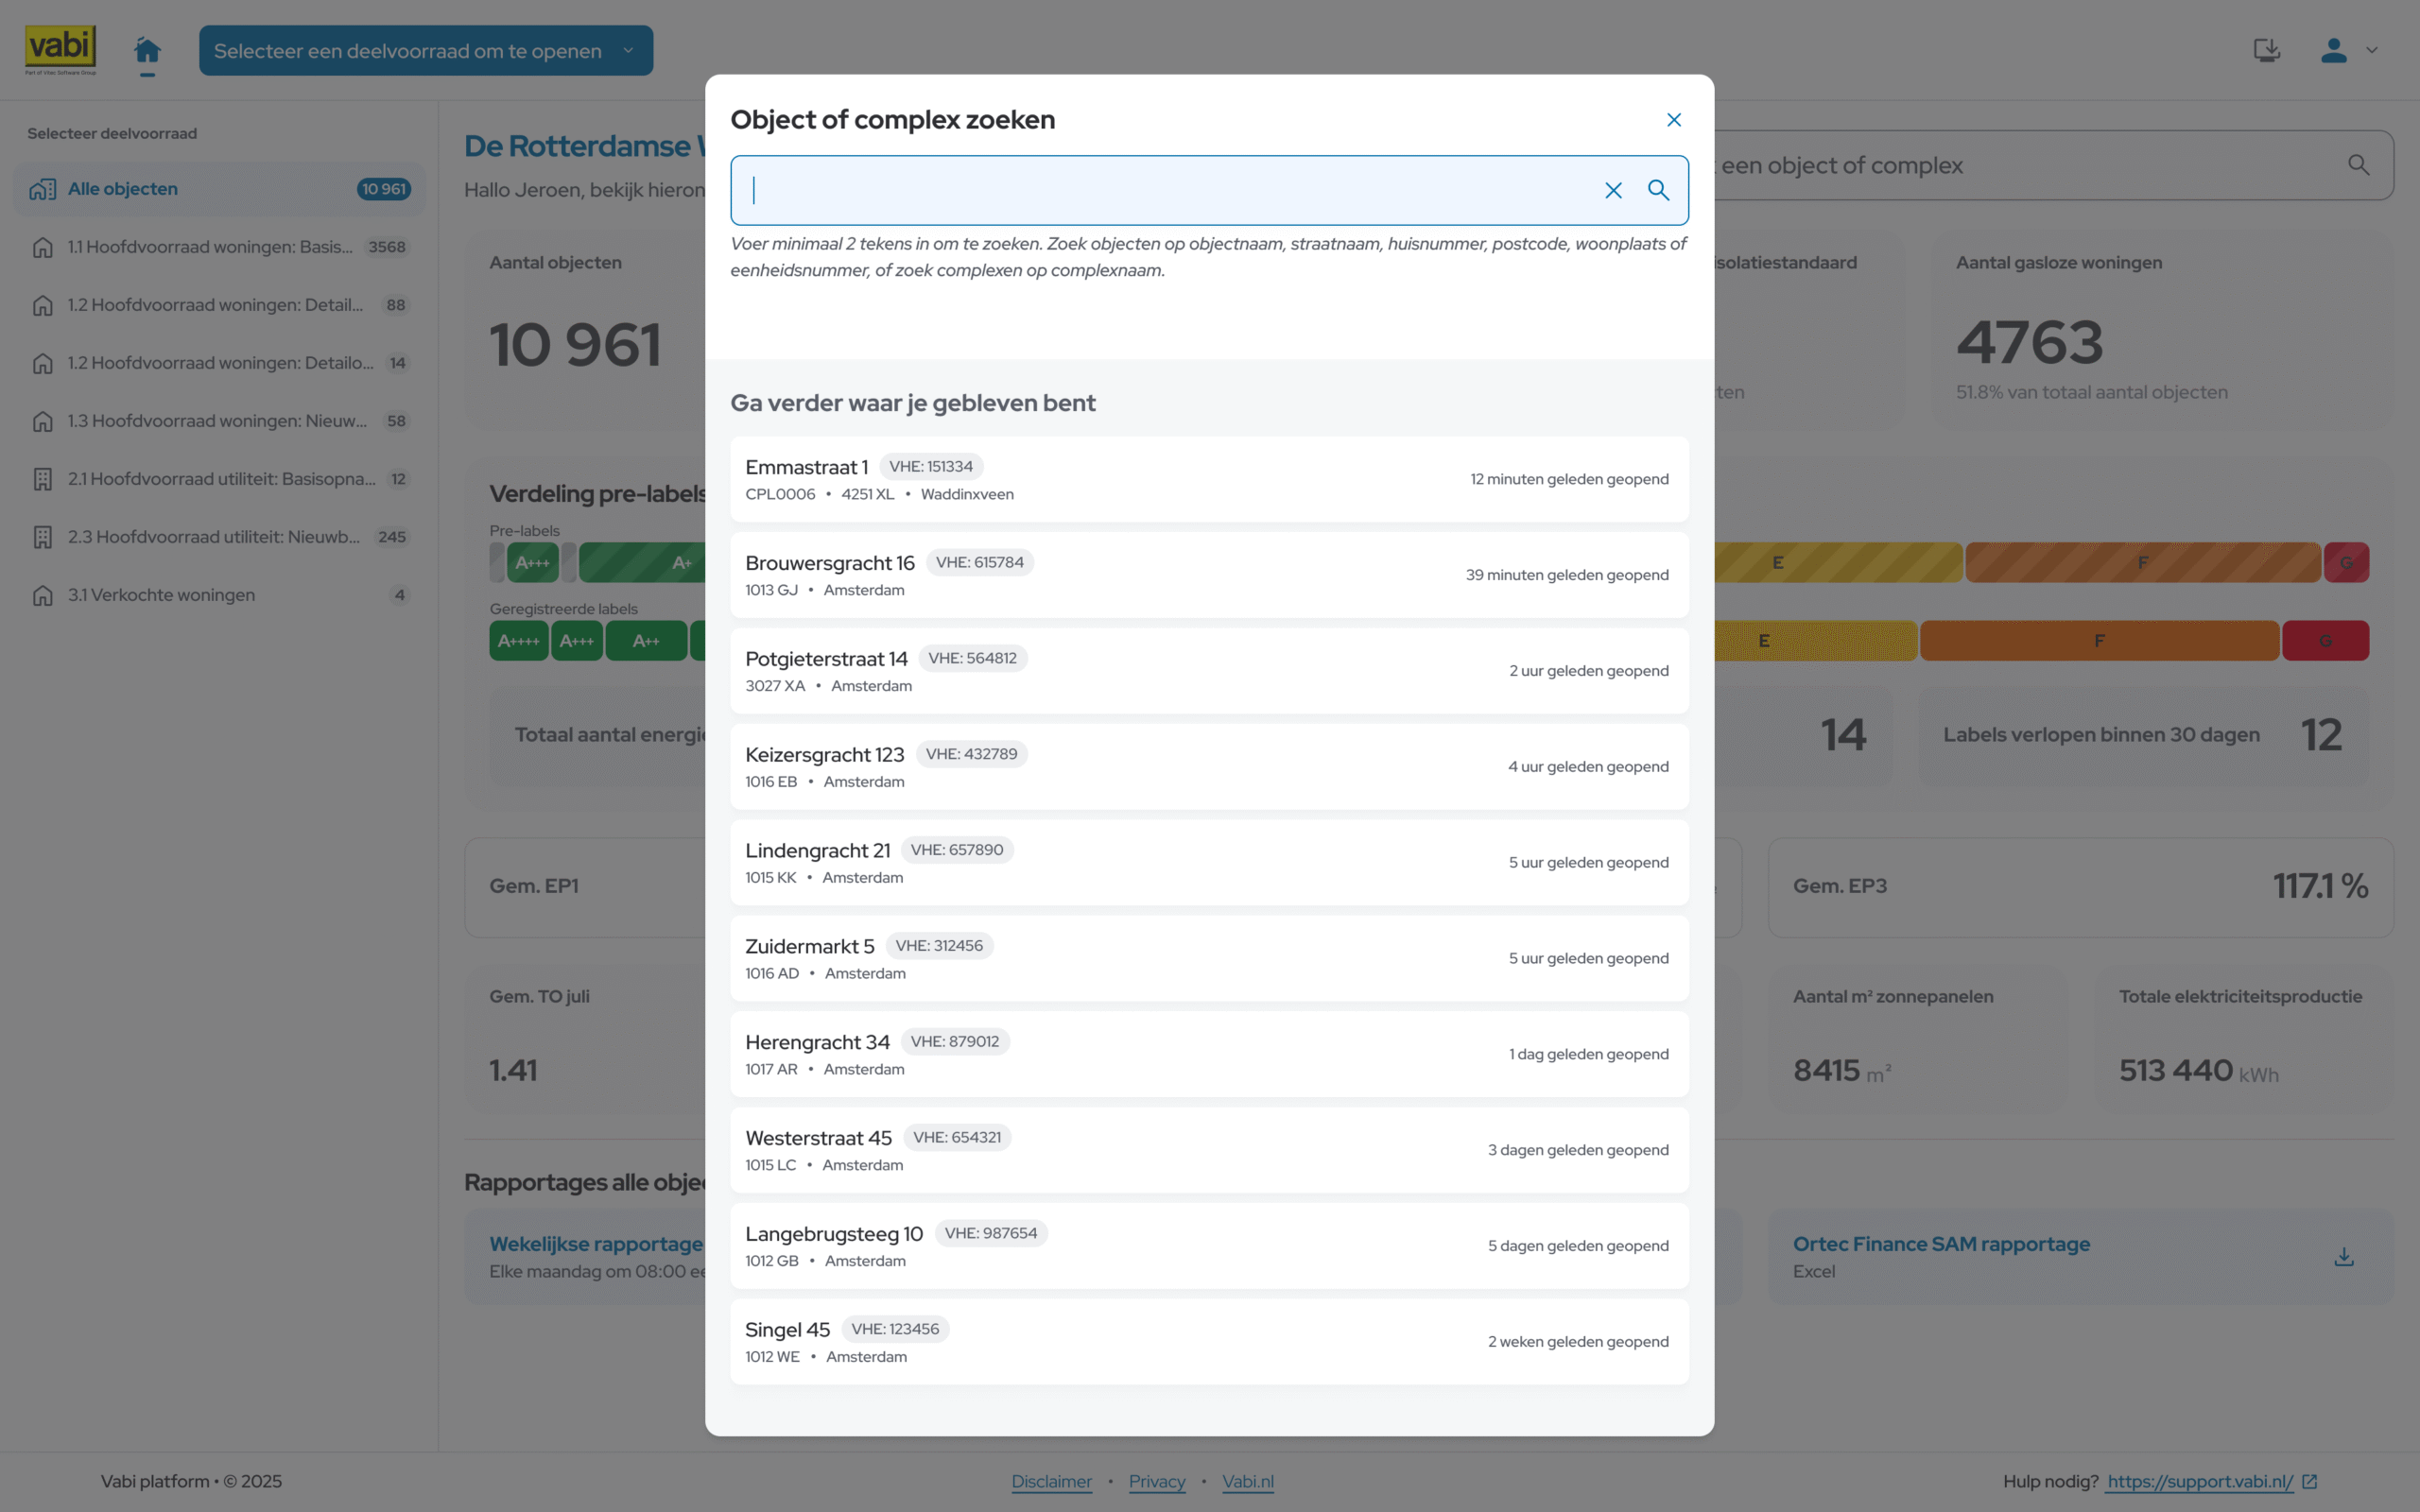This screenshot has height=1512, width=2420.
Task: Click the red G label bar segment
Action: point(2325,641)
